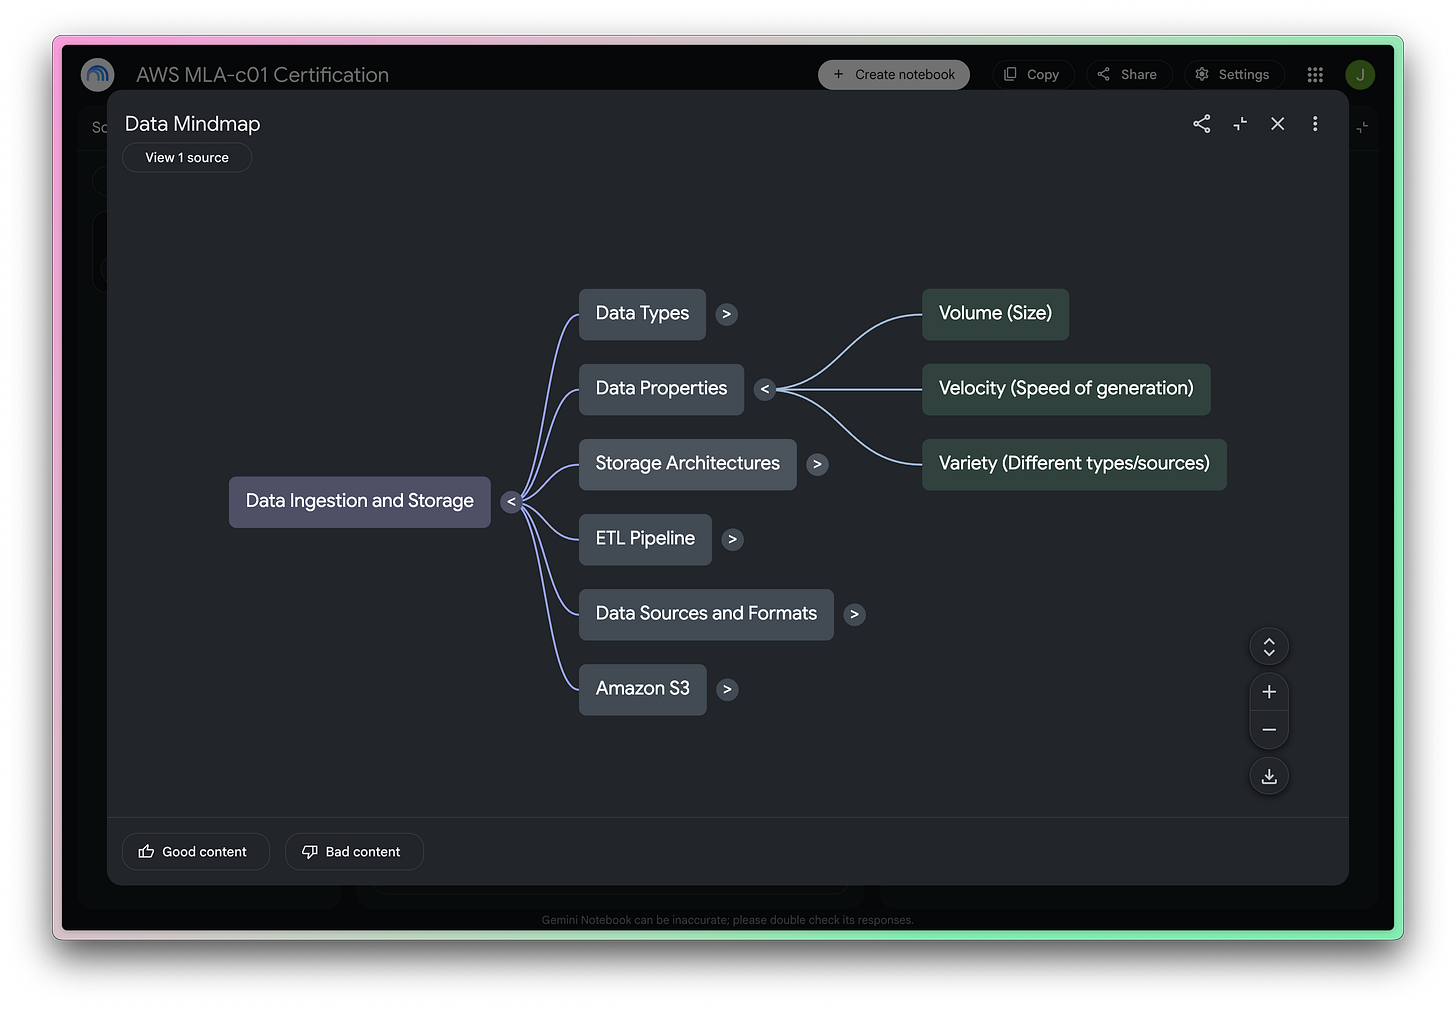
Task: Select the Storage Architectures node label
Action: click(x=687, y=464)
